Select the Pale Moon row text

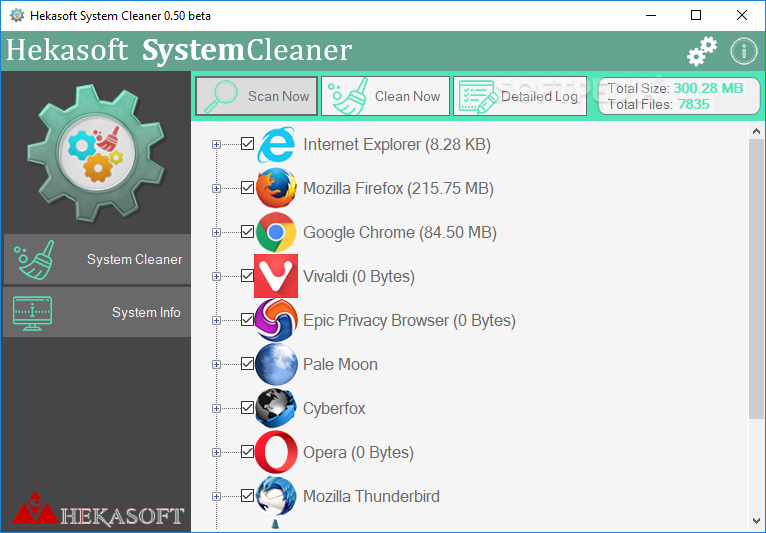pos(340,364)
